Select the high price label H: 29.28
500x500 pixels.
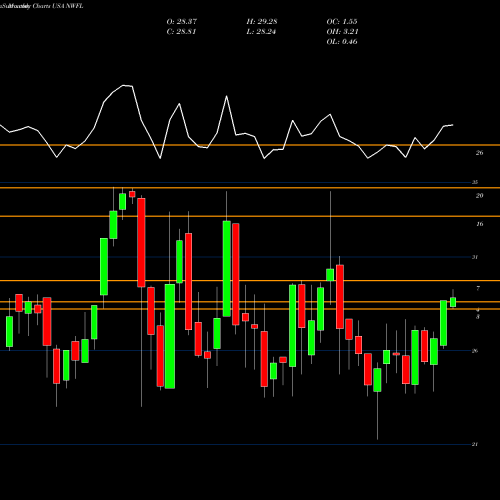pyautogui.click(x=262, y=22)
